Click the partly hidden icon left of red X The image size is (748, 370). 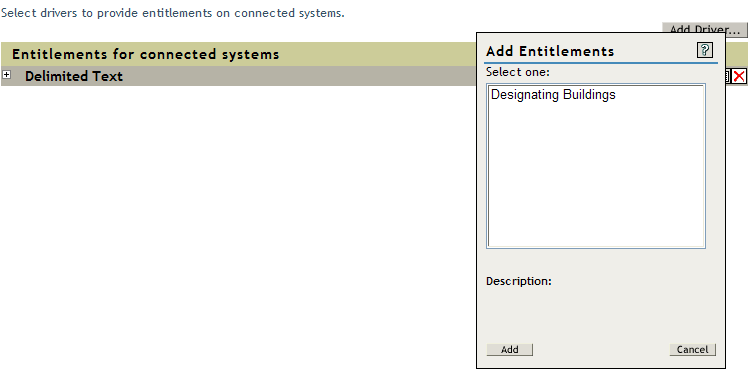coord(728,76)
